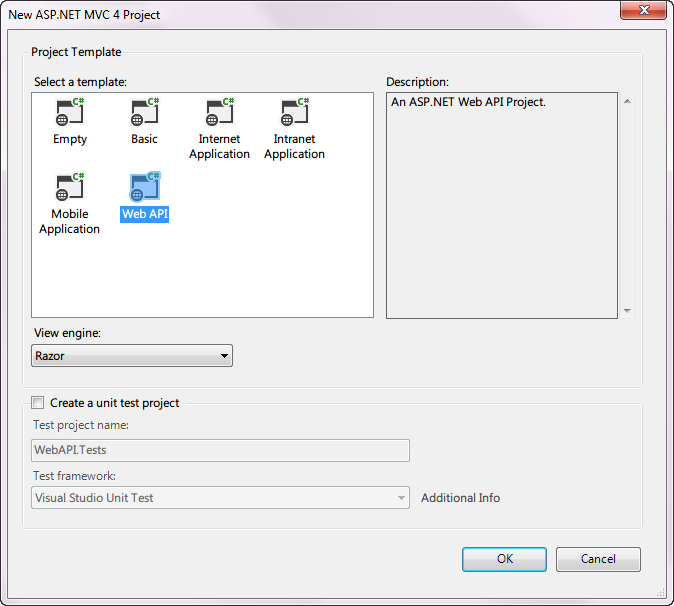This screenshot has height=606, width=674.
Task: Select the Mobile Application template icon
Action: click(70, 187)
